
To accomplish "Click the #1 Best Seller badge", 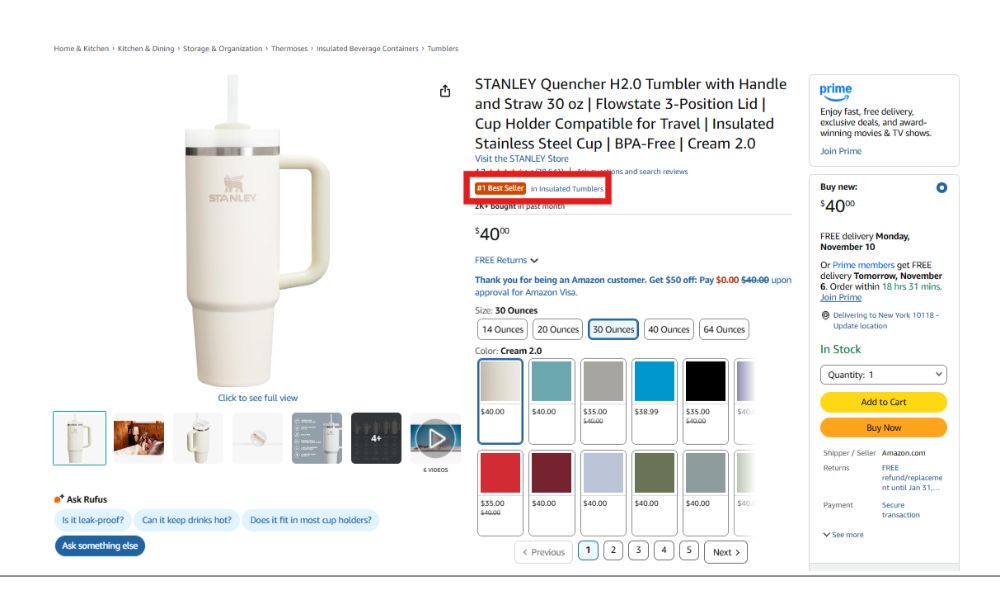I will click(499, 187).
